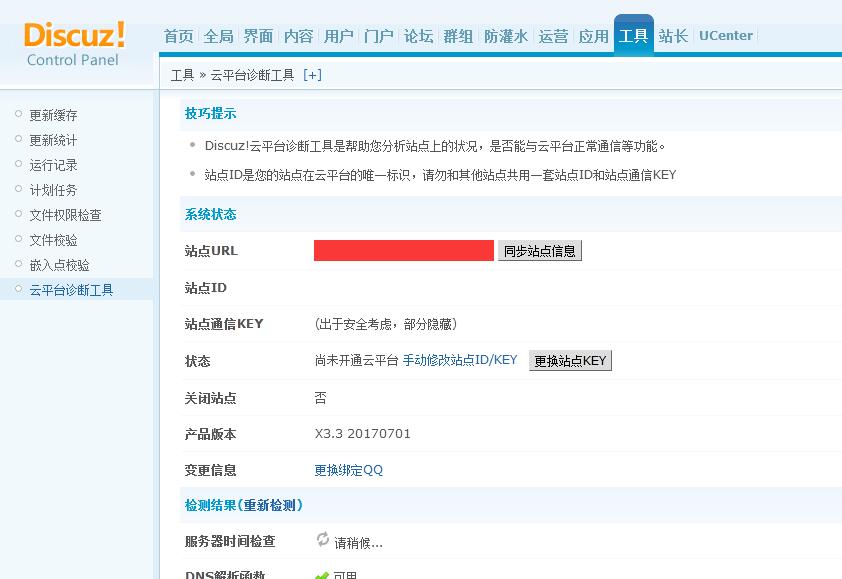Click 重新检测 in the 检测结果 header

(x=269, y=505)
